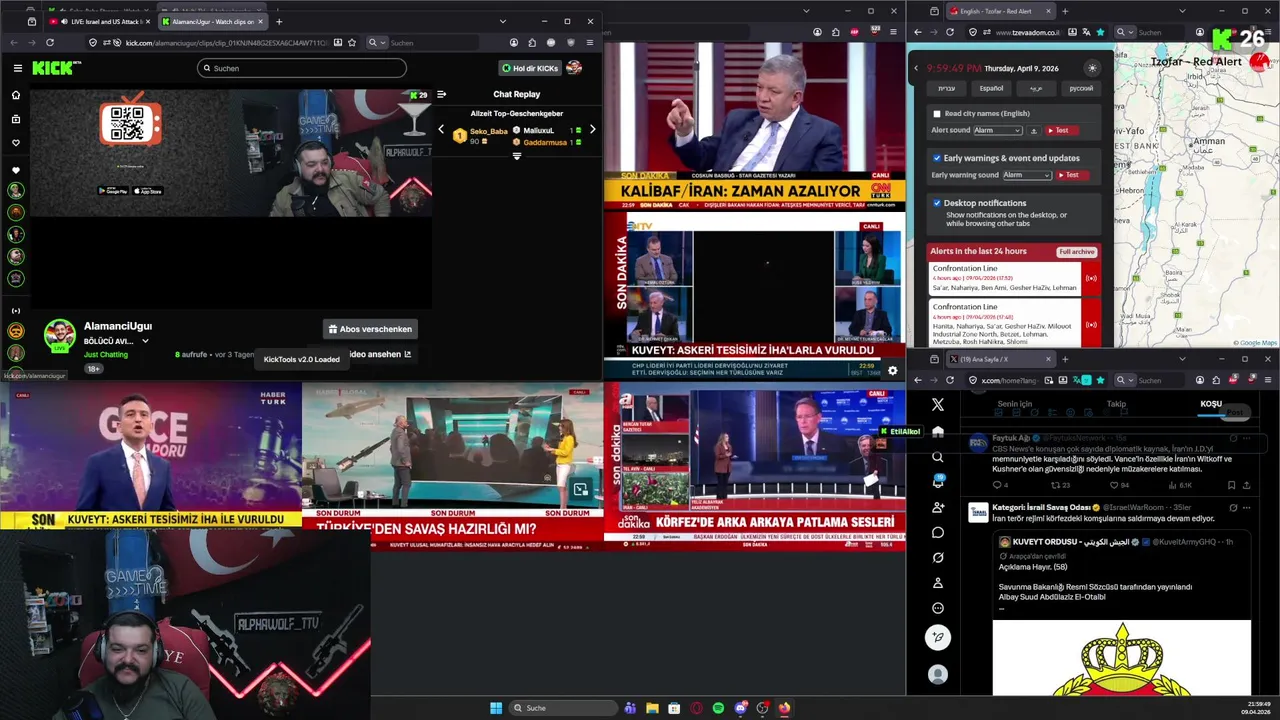Viewport: 1280px width, 720px height.
Task: Open X notifications bell with badge 19
Action: (937, 482)
